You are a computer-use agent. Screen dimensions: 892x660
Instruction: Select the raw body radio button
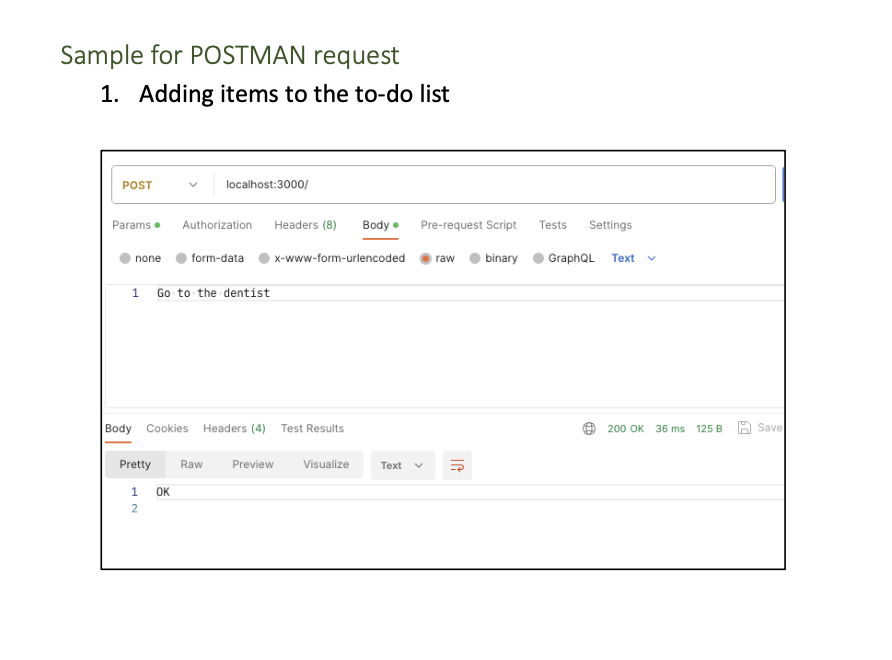click(x=426, y=258)
